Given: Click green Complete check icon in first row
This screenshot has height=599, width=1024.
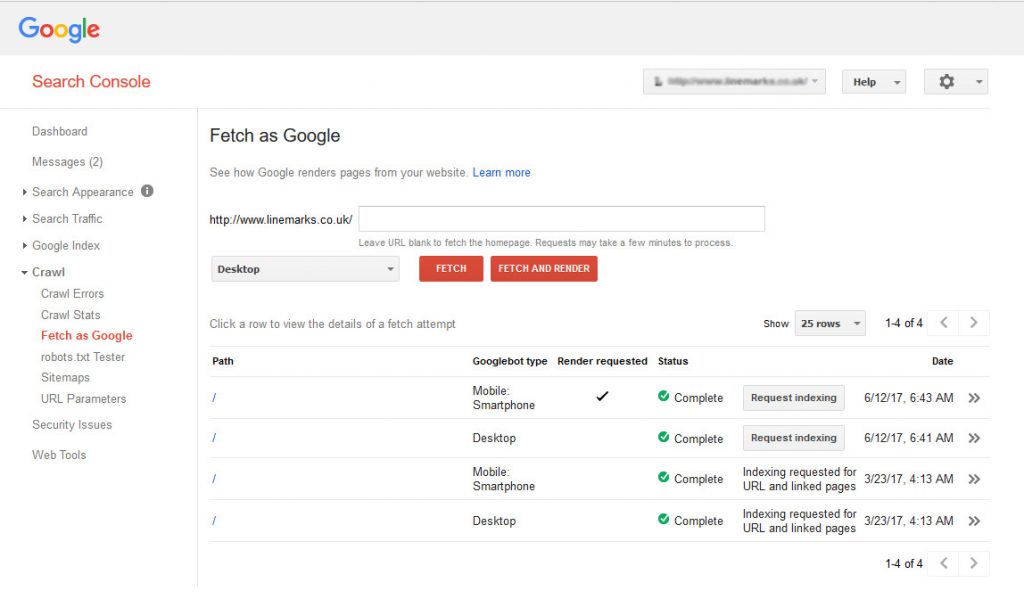Looking at the screenshot, I should [x=664, y=396].
